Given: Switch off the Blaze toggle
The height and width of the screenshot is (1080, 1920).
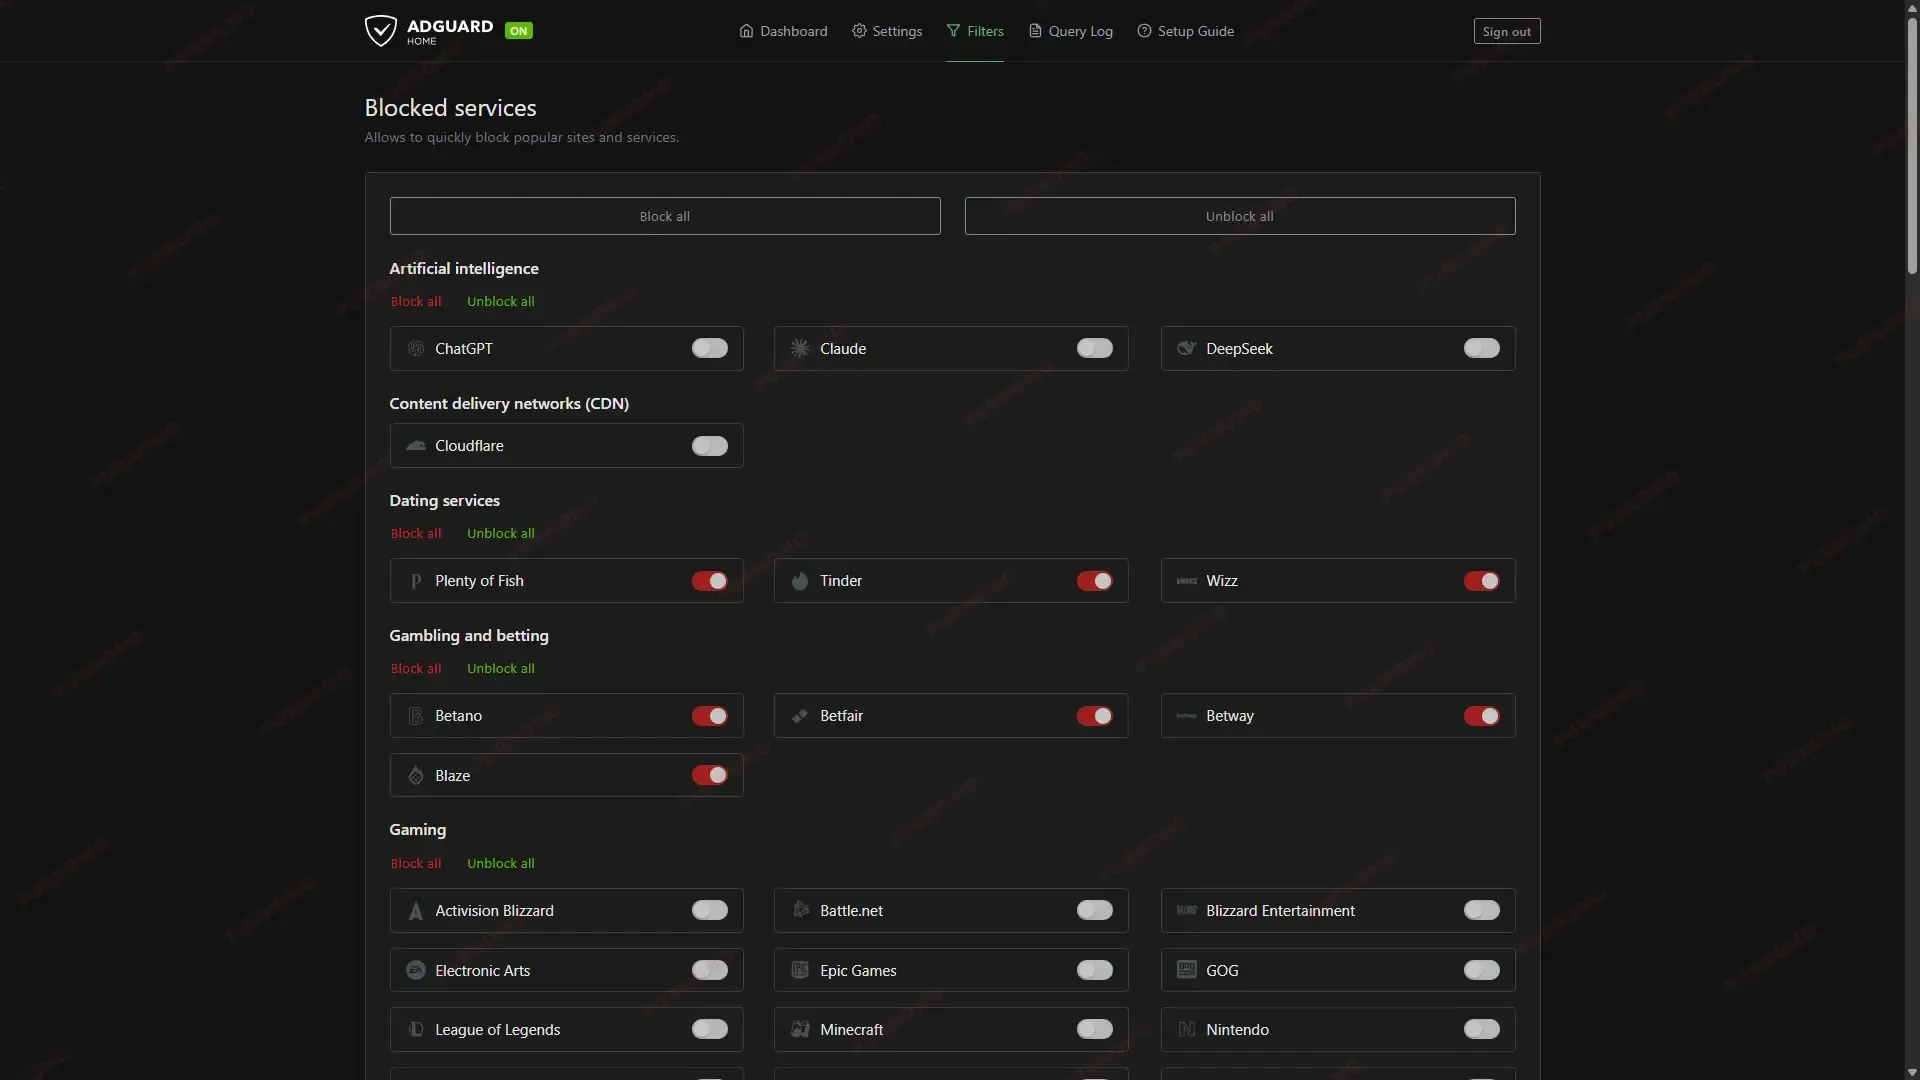Looking at the screenshot, I should tap(710, 775).
